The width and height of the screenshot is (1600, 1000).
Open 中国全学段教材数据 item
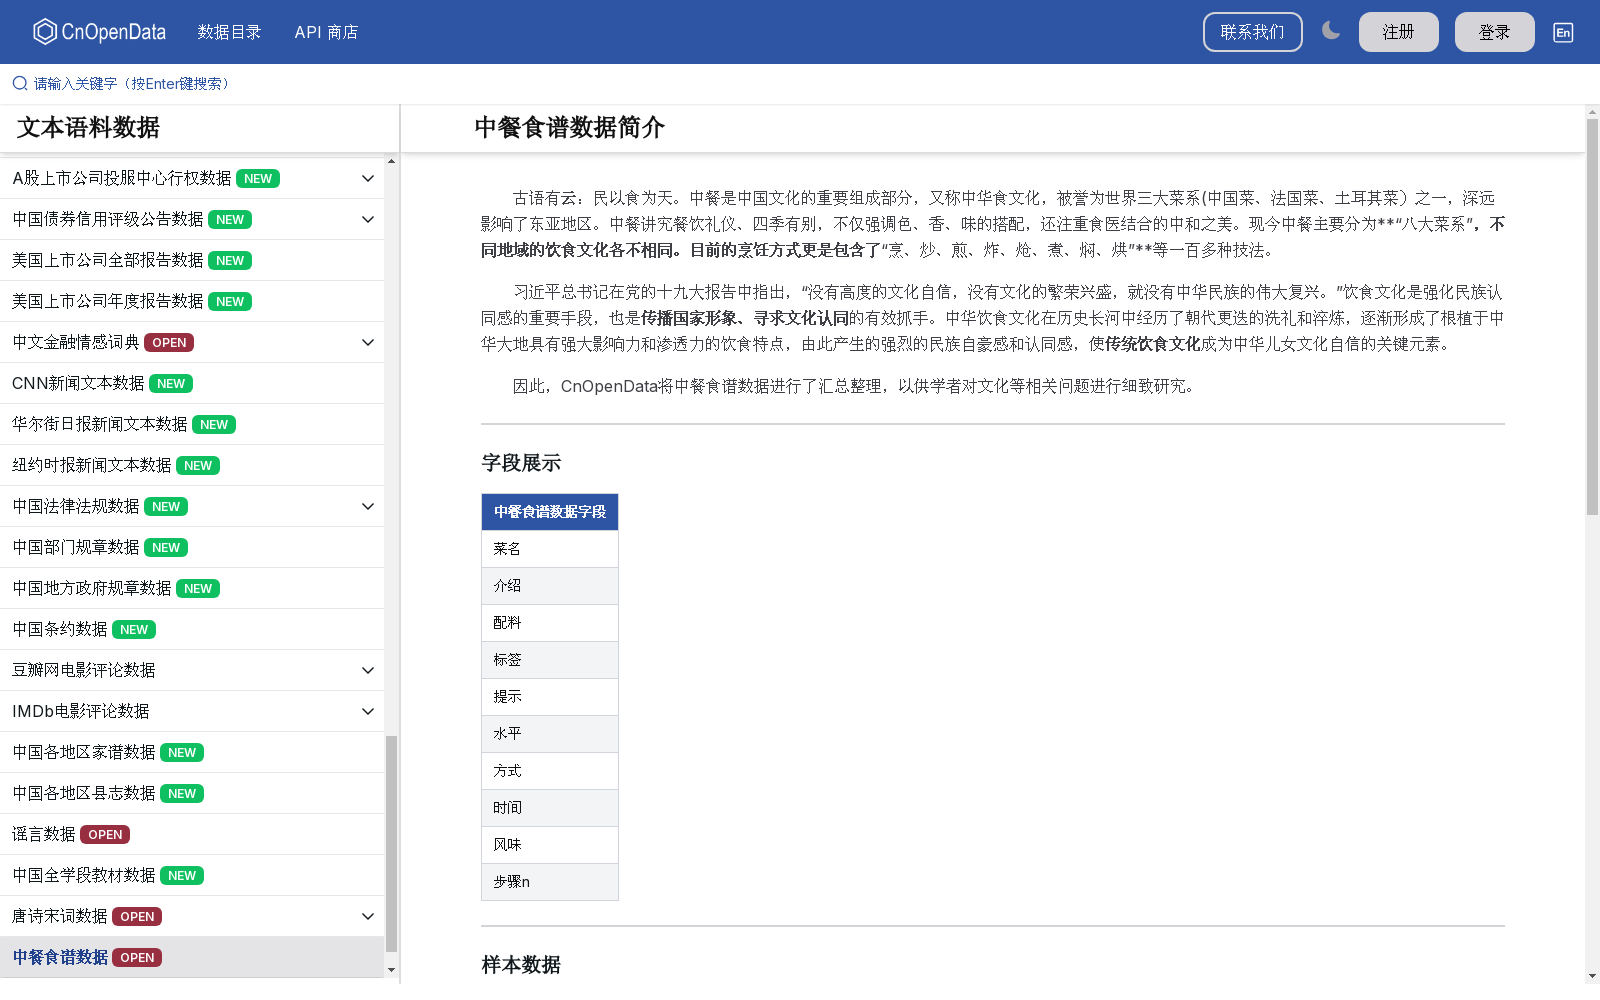coord(192,875)
